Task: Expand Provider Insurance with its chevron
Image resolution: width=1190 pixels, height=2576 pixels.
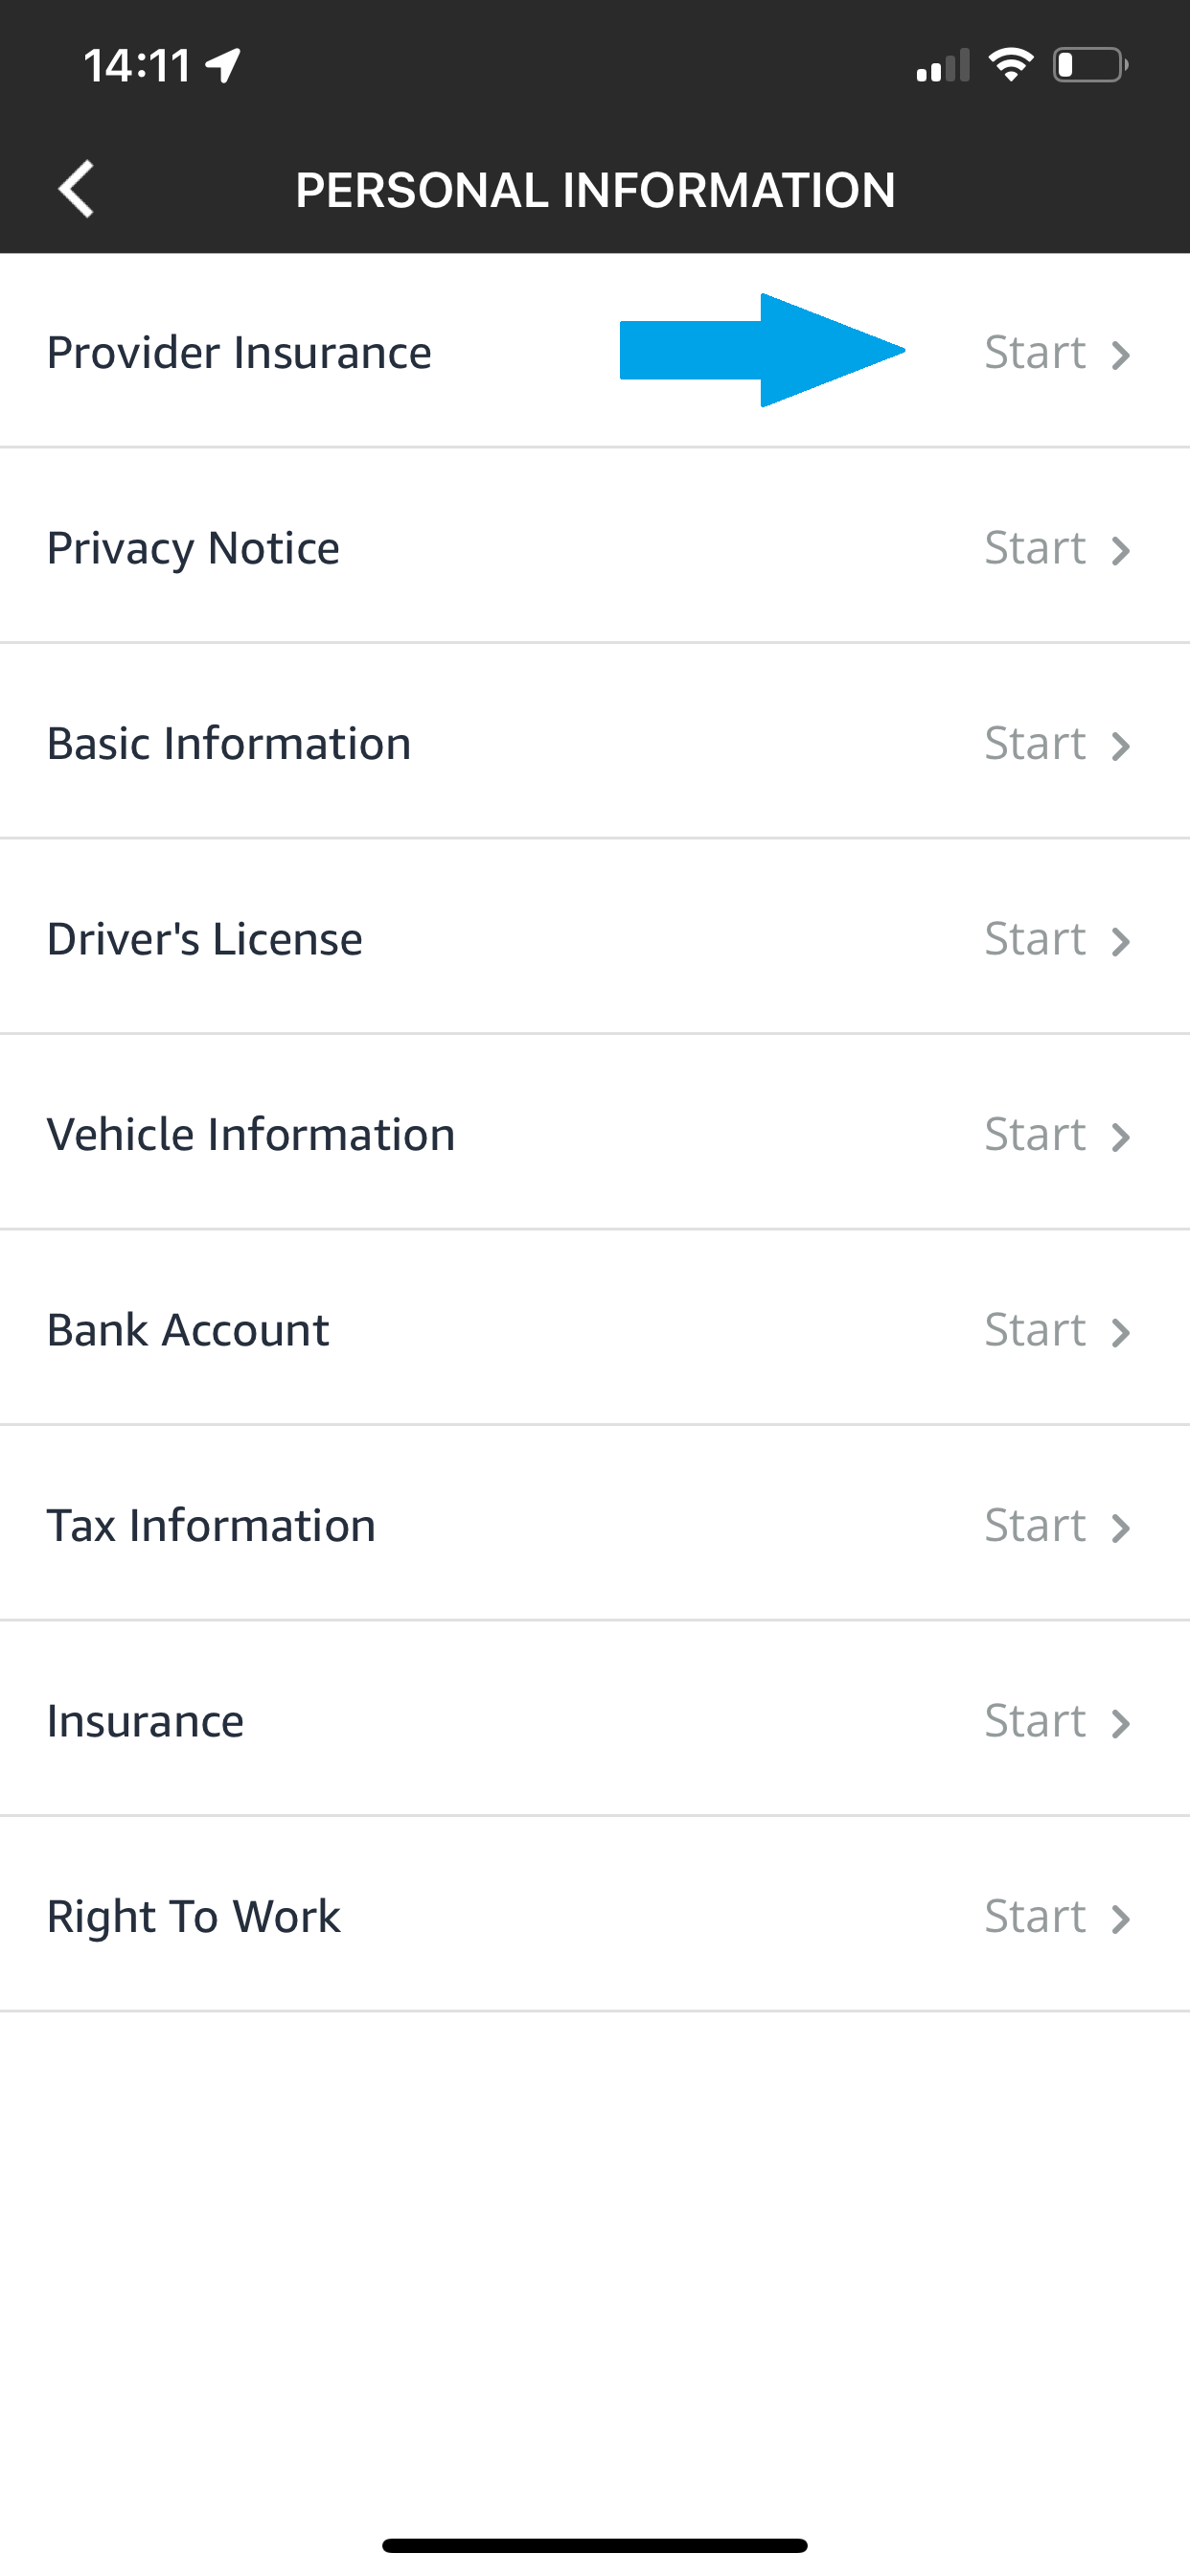Action: pos(1121,354)
